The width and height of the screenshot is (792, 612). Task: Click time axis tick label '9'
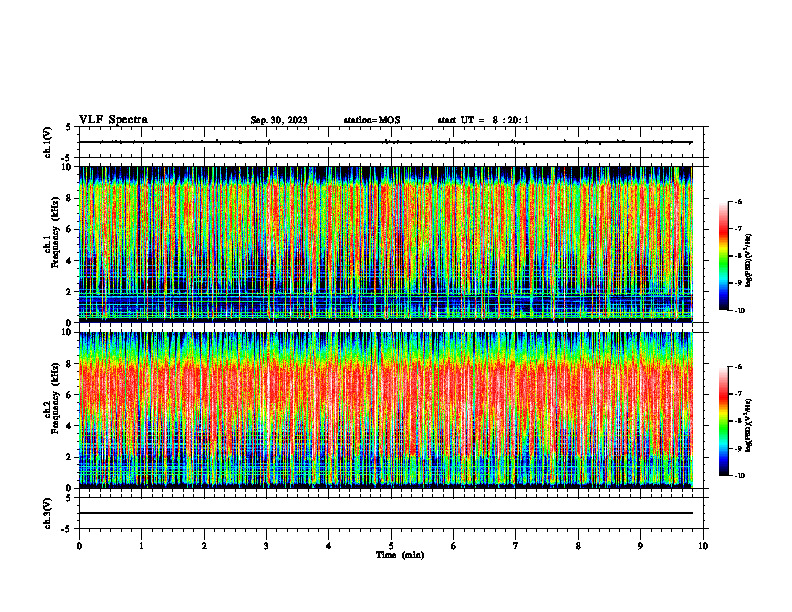pyautogui.click(x=640, y=546)
